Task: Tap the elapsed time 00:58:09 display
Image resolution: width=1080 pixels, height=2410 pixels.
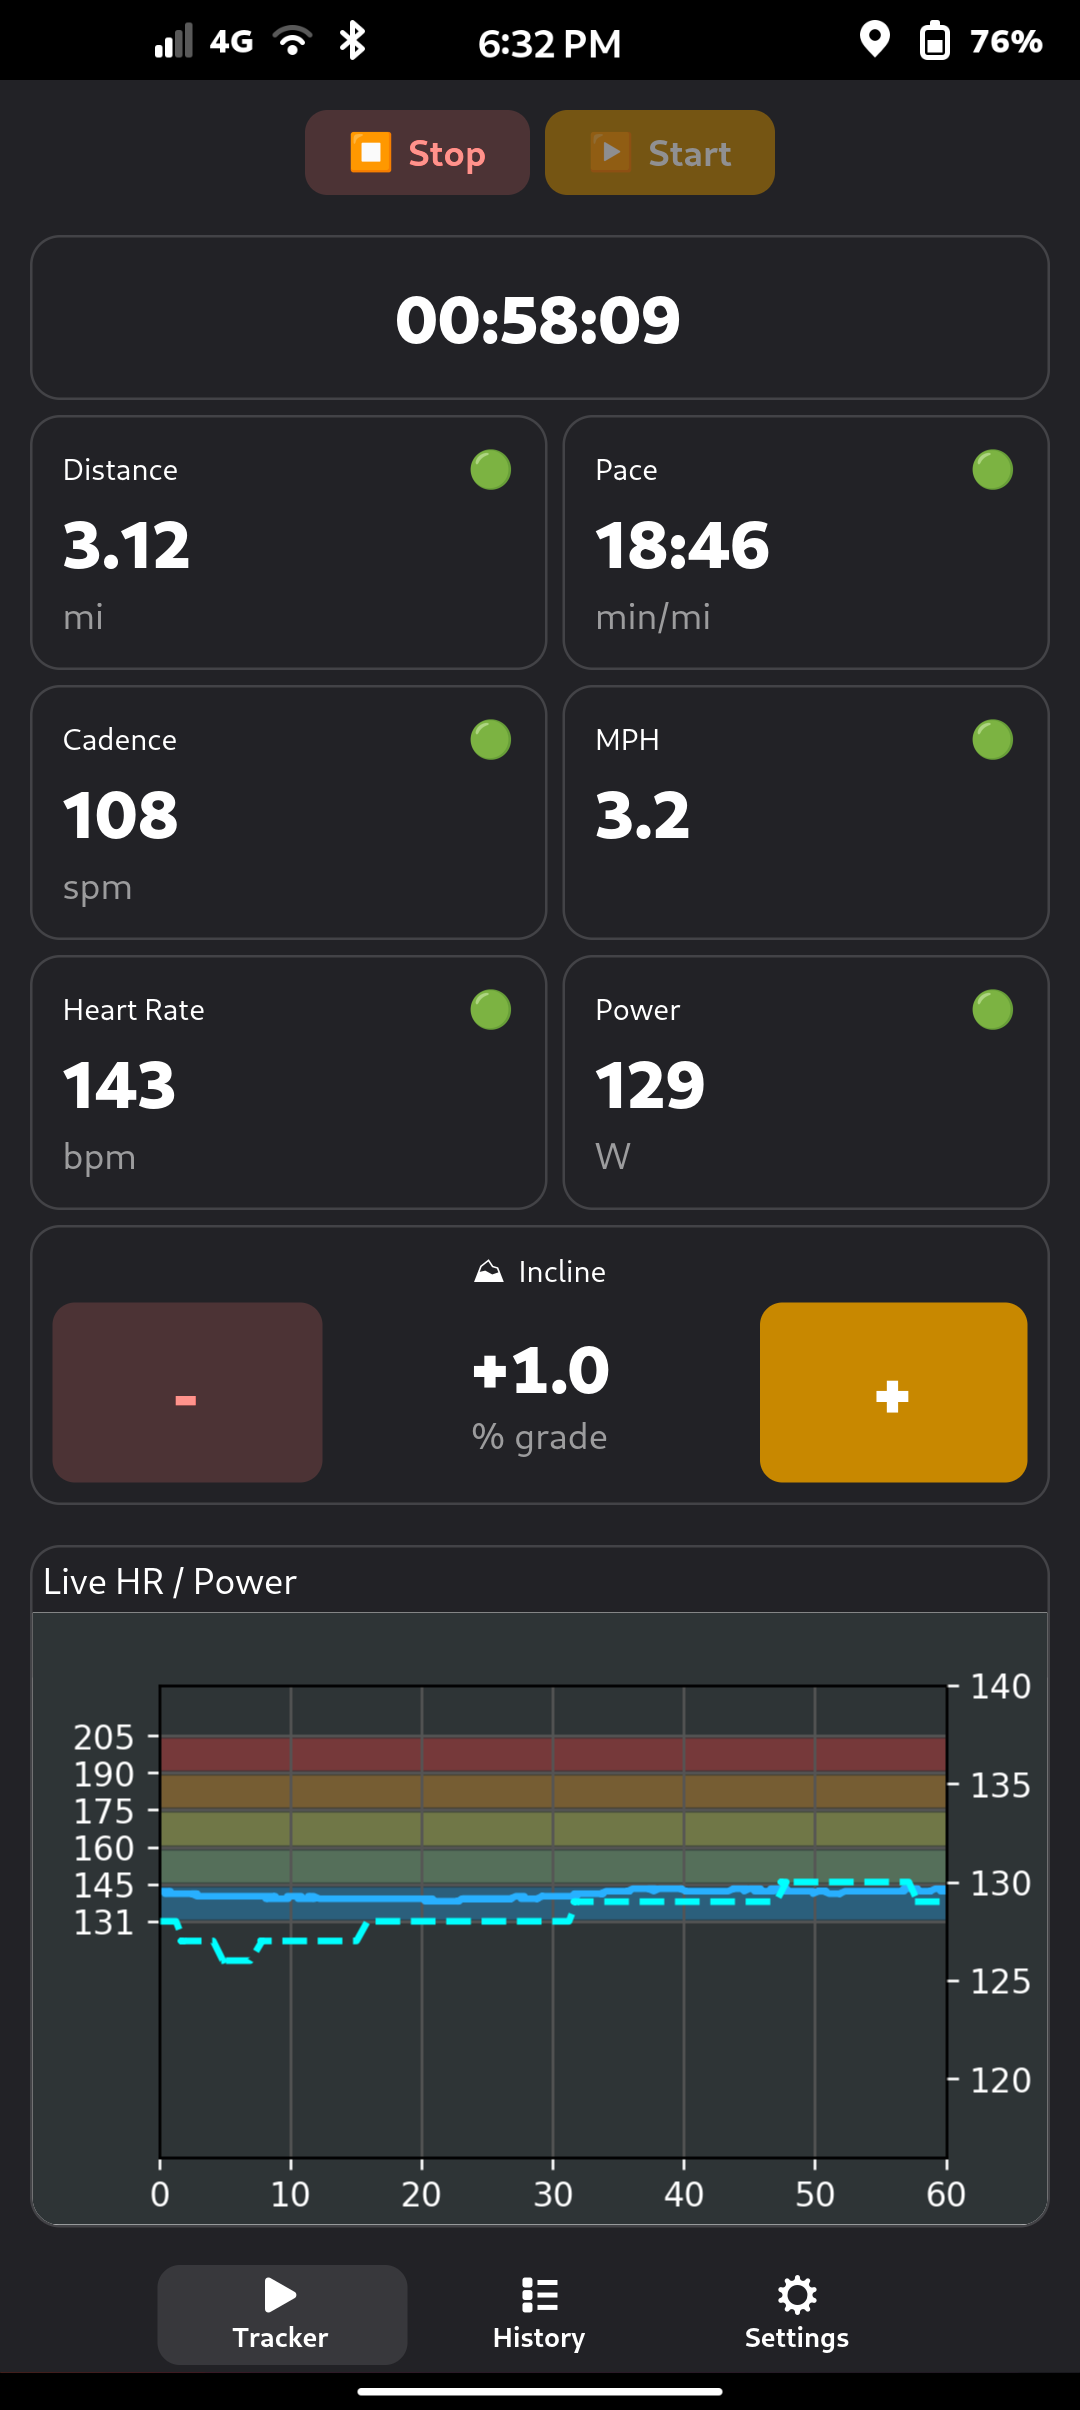Action: [540, 318]
